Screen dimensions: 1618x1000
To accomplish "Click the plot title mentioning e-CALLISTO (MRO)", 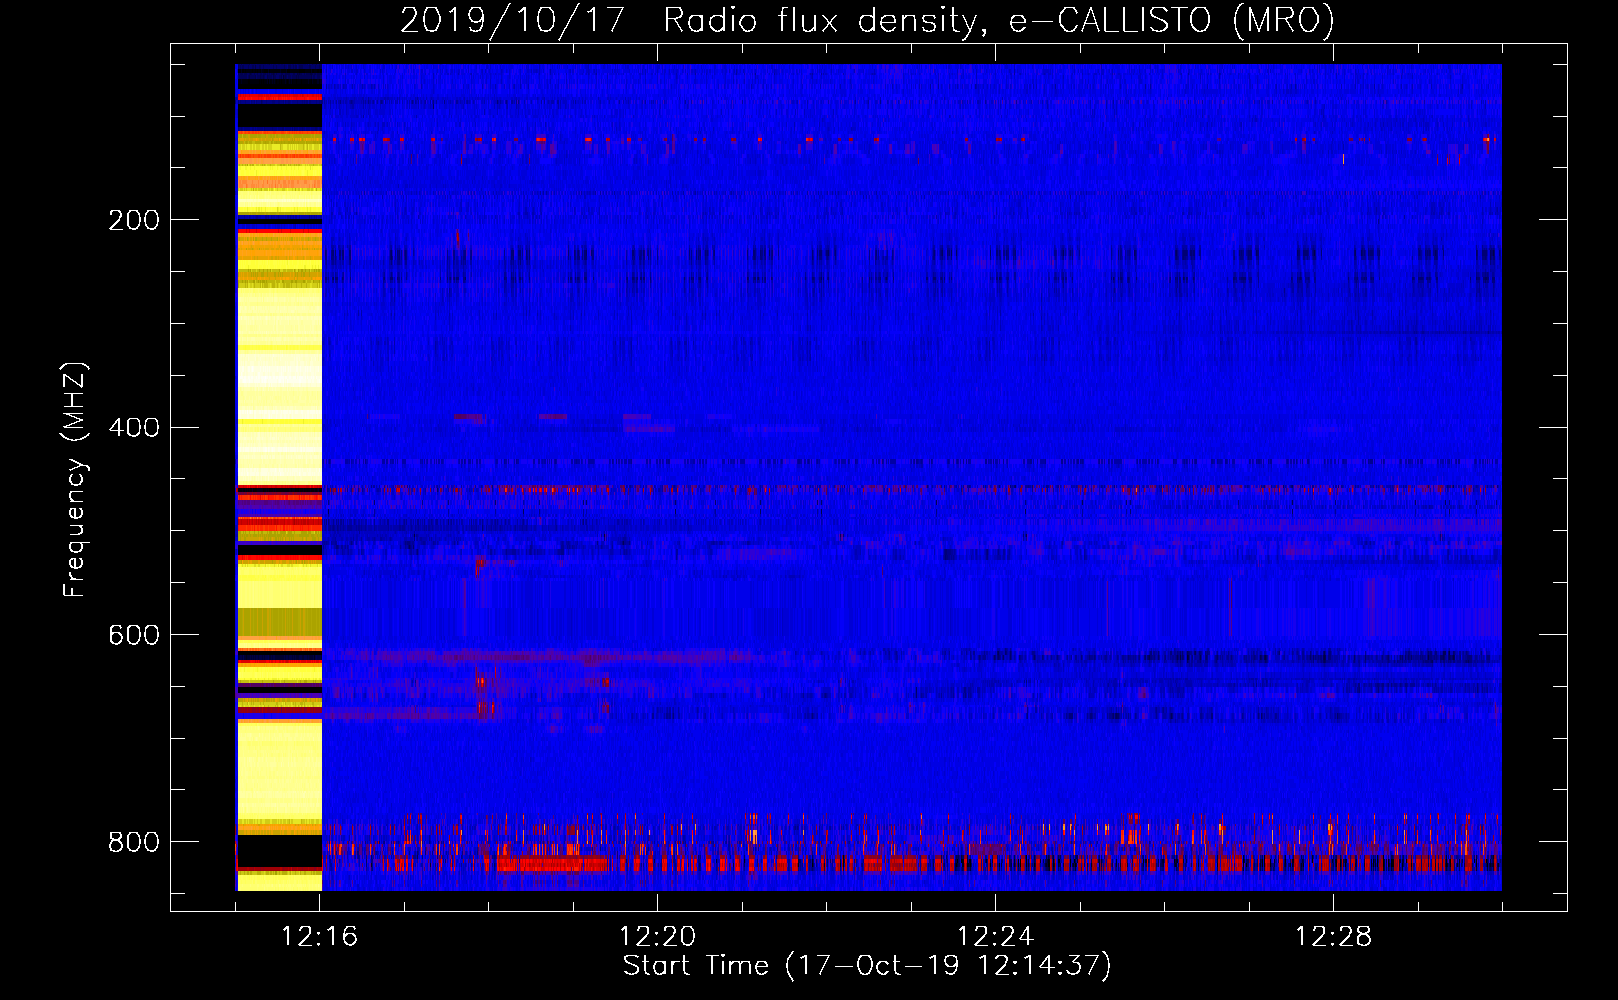I will coord(867,21).
